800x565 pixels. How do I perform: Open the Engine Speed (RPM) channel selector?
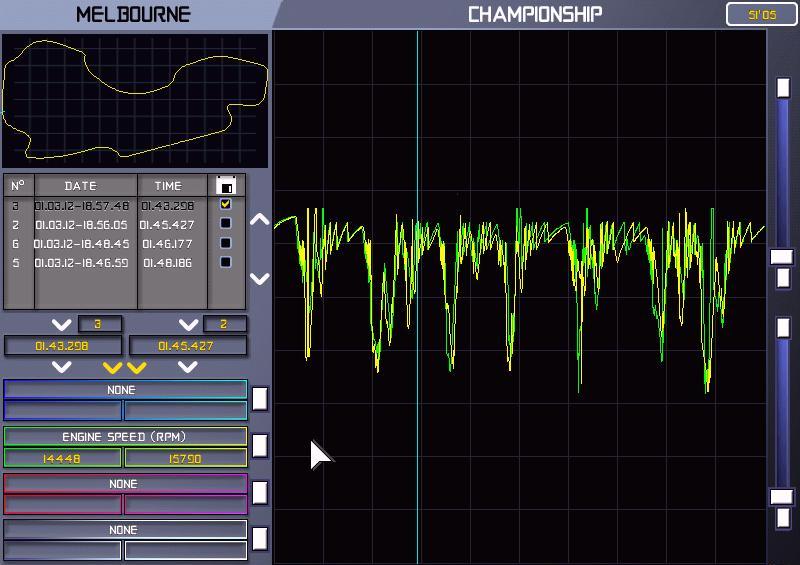coord(125,437)
